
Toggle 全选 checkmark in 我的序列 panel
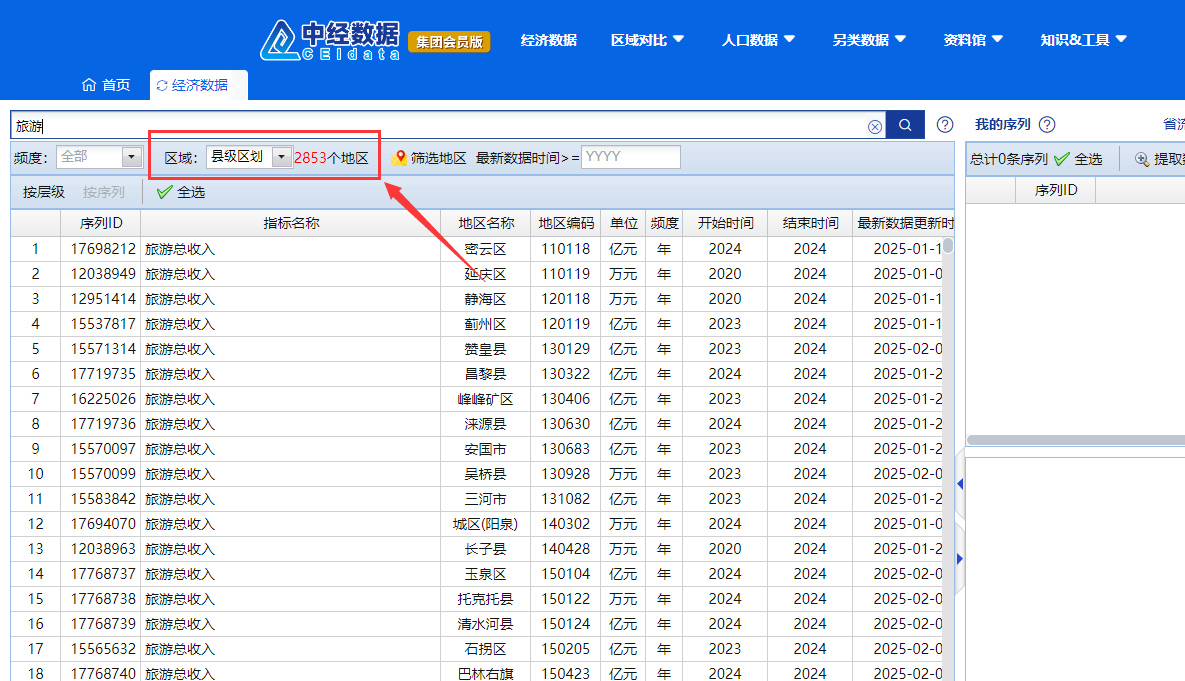pos(1062,159)
